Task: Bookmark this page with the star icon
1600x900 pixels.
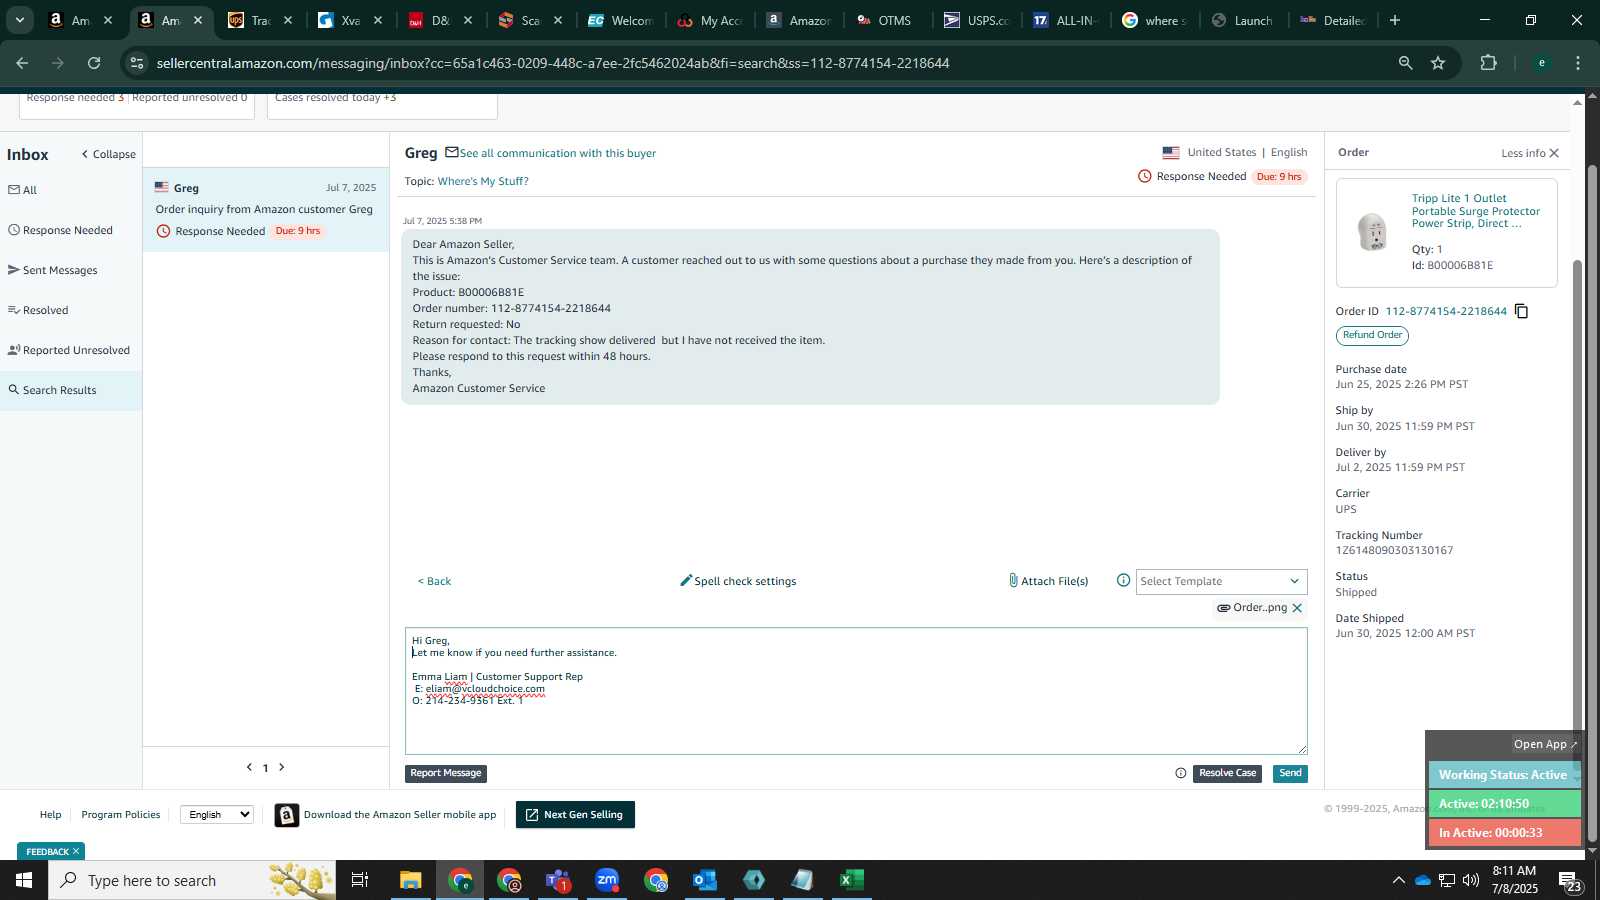Action: pos(1438,63)
